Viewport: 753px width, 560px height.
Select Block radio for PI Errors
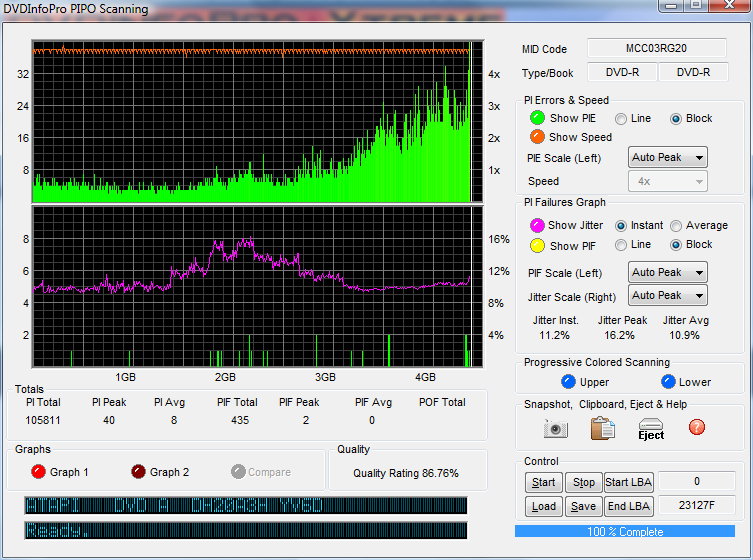pyautogui.click(x=676, y=119)
